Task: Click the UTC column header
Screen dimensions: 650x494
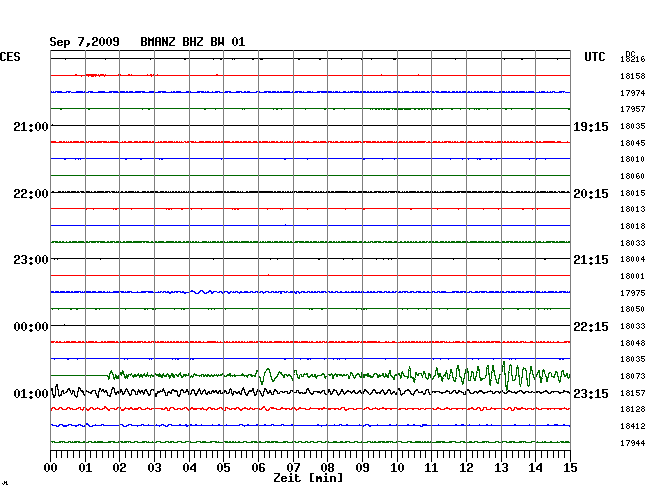Action: [594, 57]
